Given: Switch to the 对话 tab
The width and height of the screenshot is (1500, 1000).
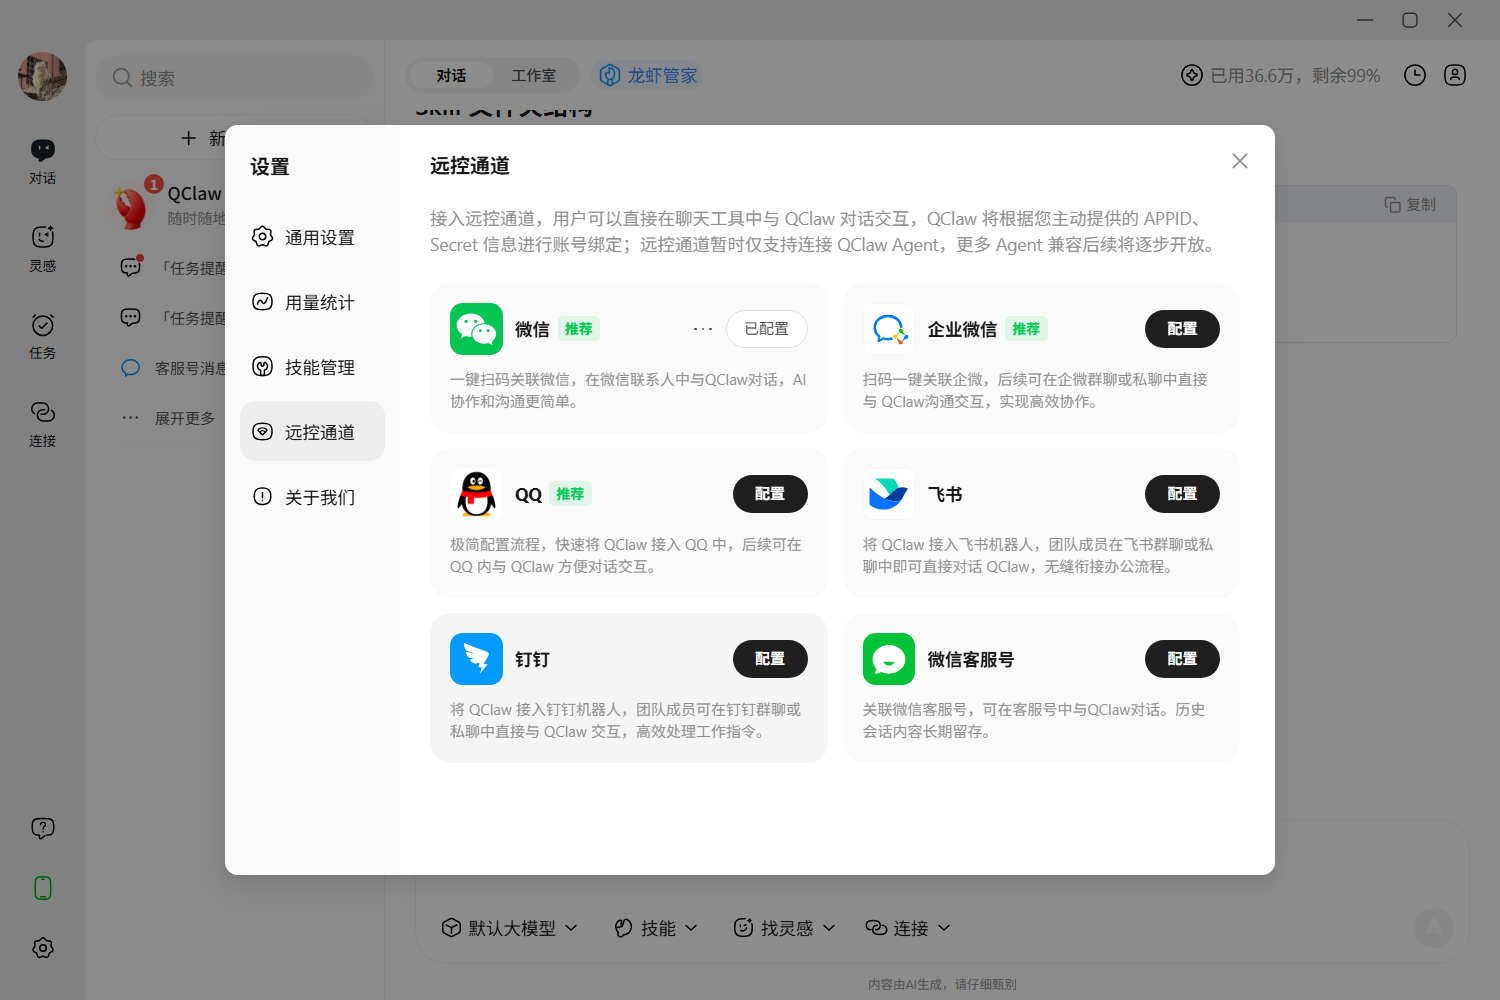Looking at the screenshot, I should [451, 76].
